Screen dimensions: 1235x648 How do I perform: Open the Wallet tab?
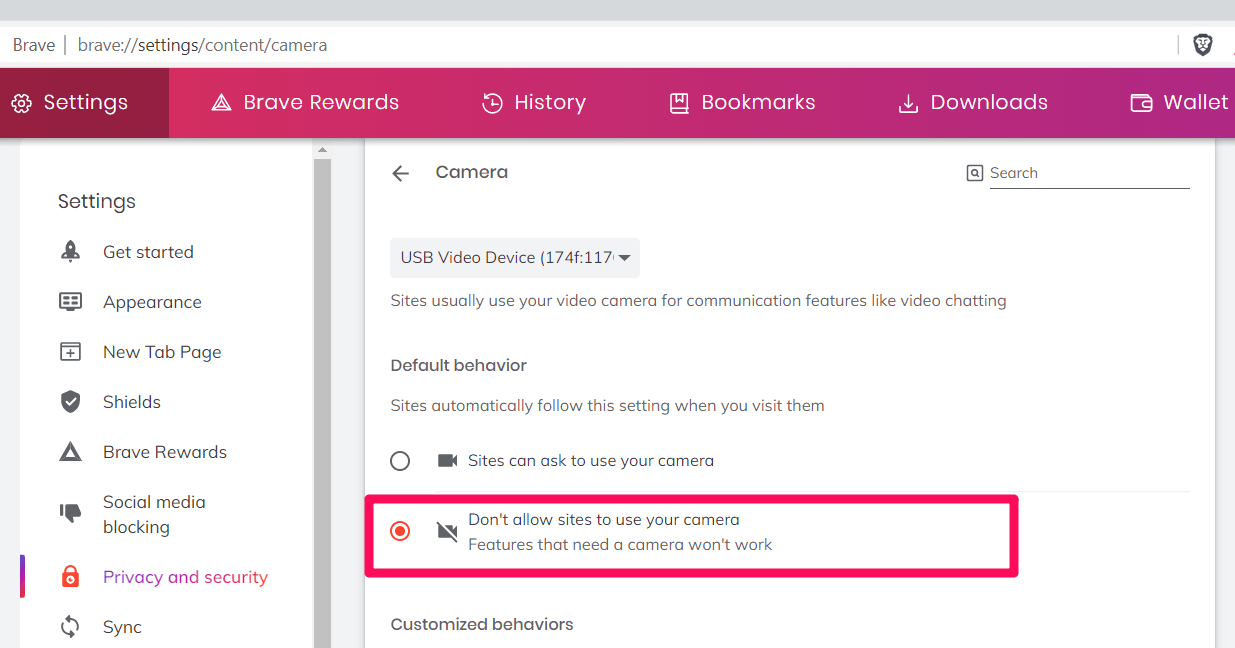(1180, 103)
